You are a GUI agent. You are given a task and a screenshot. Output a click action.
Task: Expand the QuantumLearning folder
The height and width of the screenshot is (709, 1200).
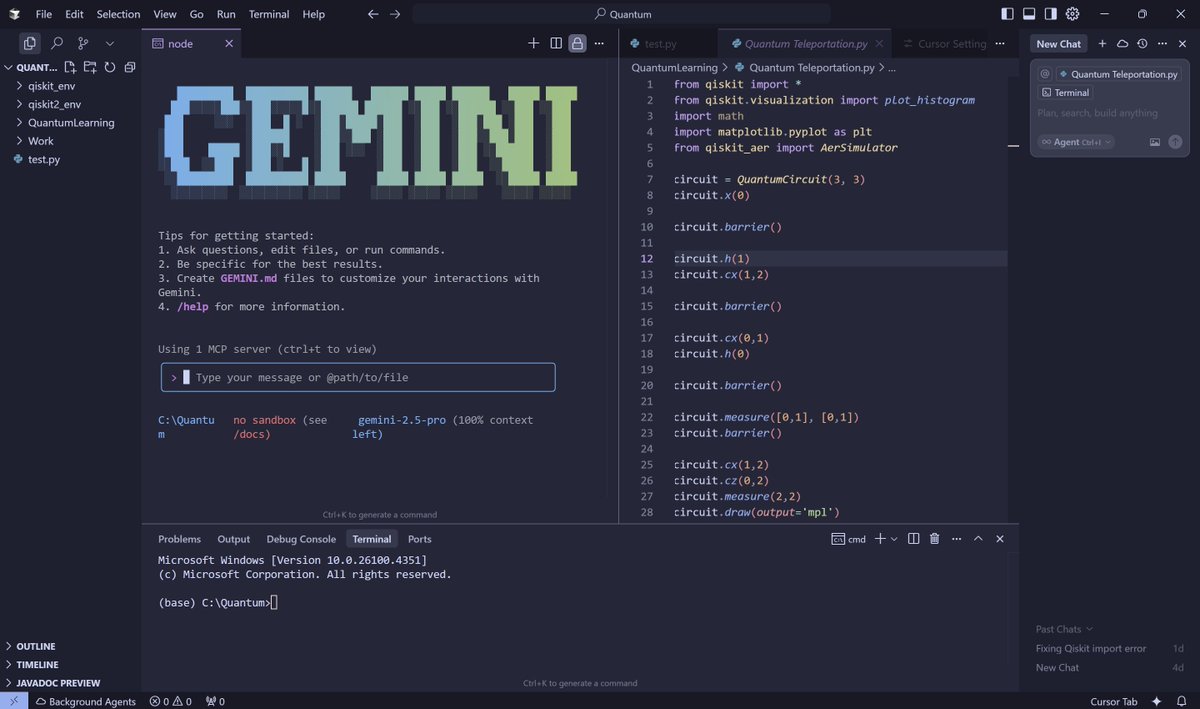coord(70,122)
